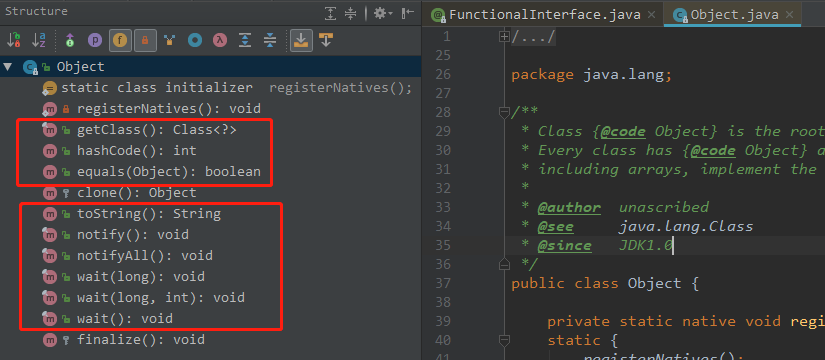Click the Structure panel title
Viewport: 825px width, 360px height.
tap(36, 11)
